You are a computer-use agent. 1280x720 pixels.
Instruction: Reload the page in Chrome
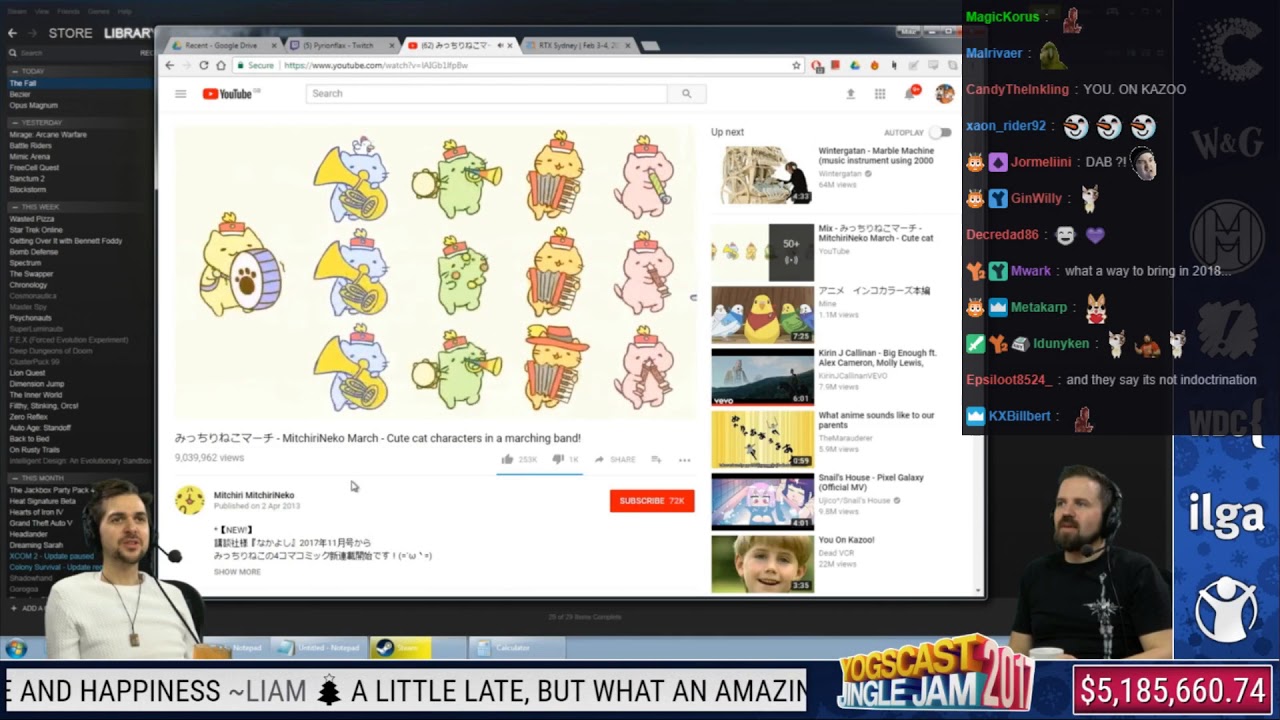[204, 65]
